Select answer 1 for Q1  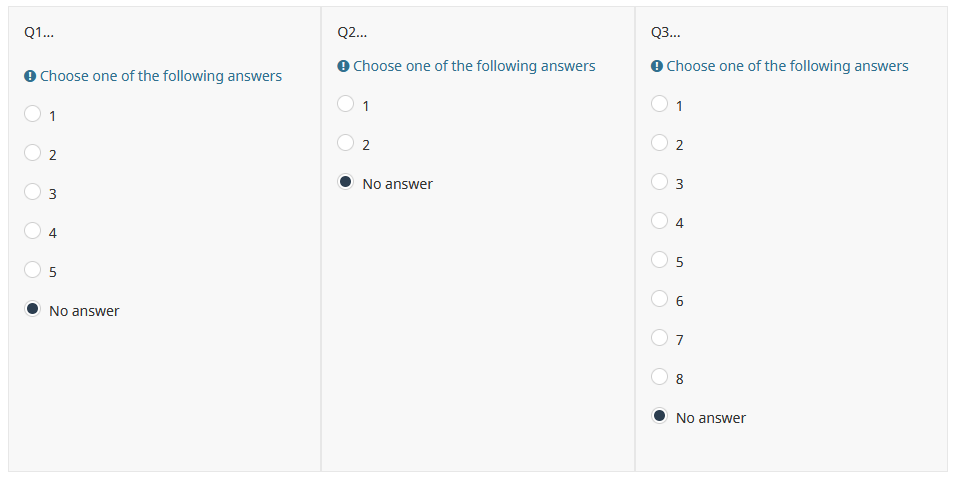(33, 114)
